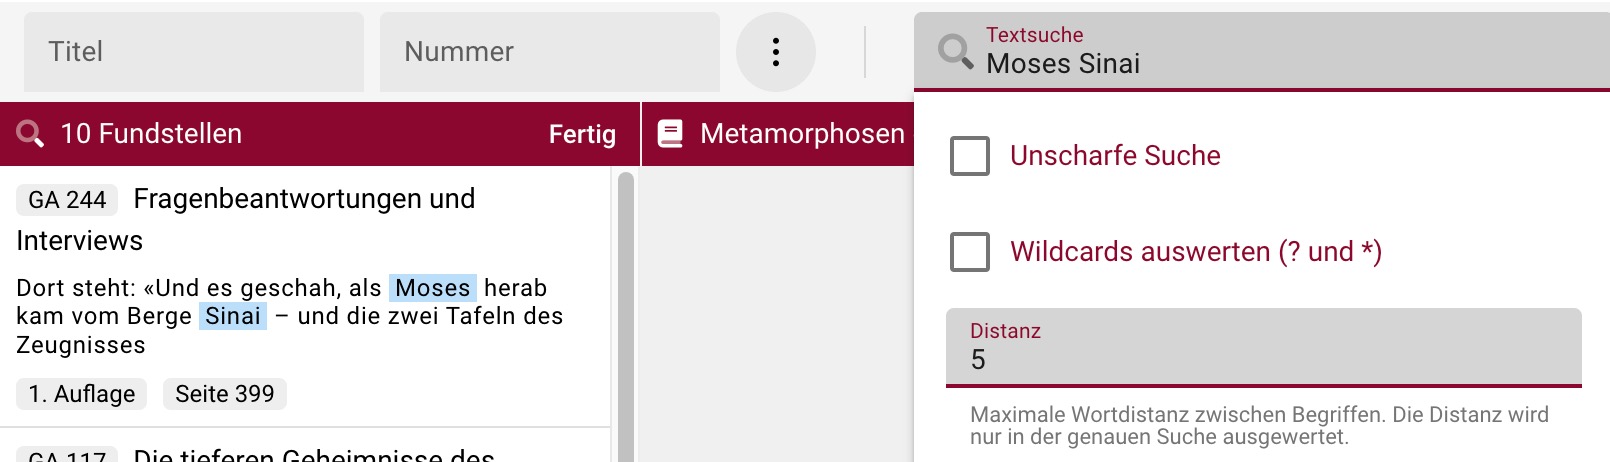Click the Fundstellen search icon

(x=30, y=134)
